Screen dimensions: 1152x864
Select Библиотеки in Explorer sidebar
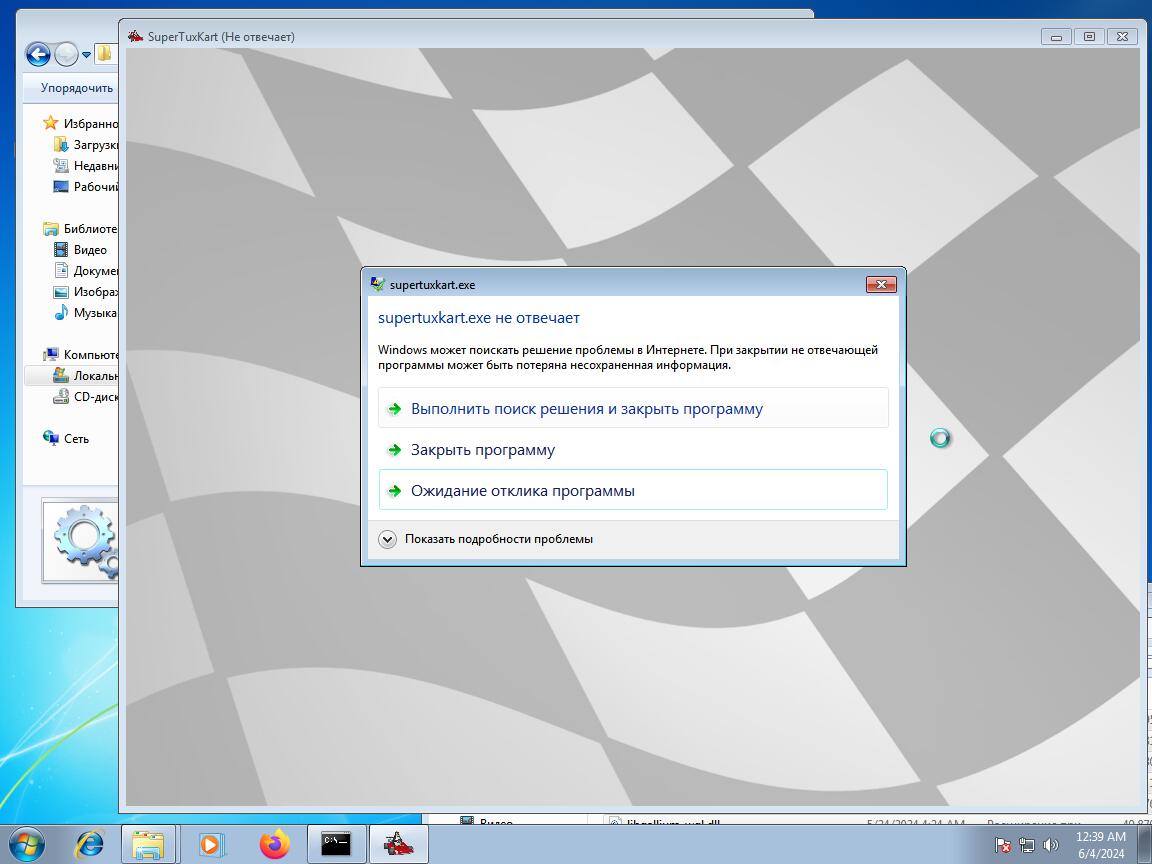pos(81,228)
